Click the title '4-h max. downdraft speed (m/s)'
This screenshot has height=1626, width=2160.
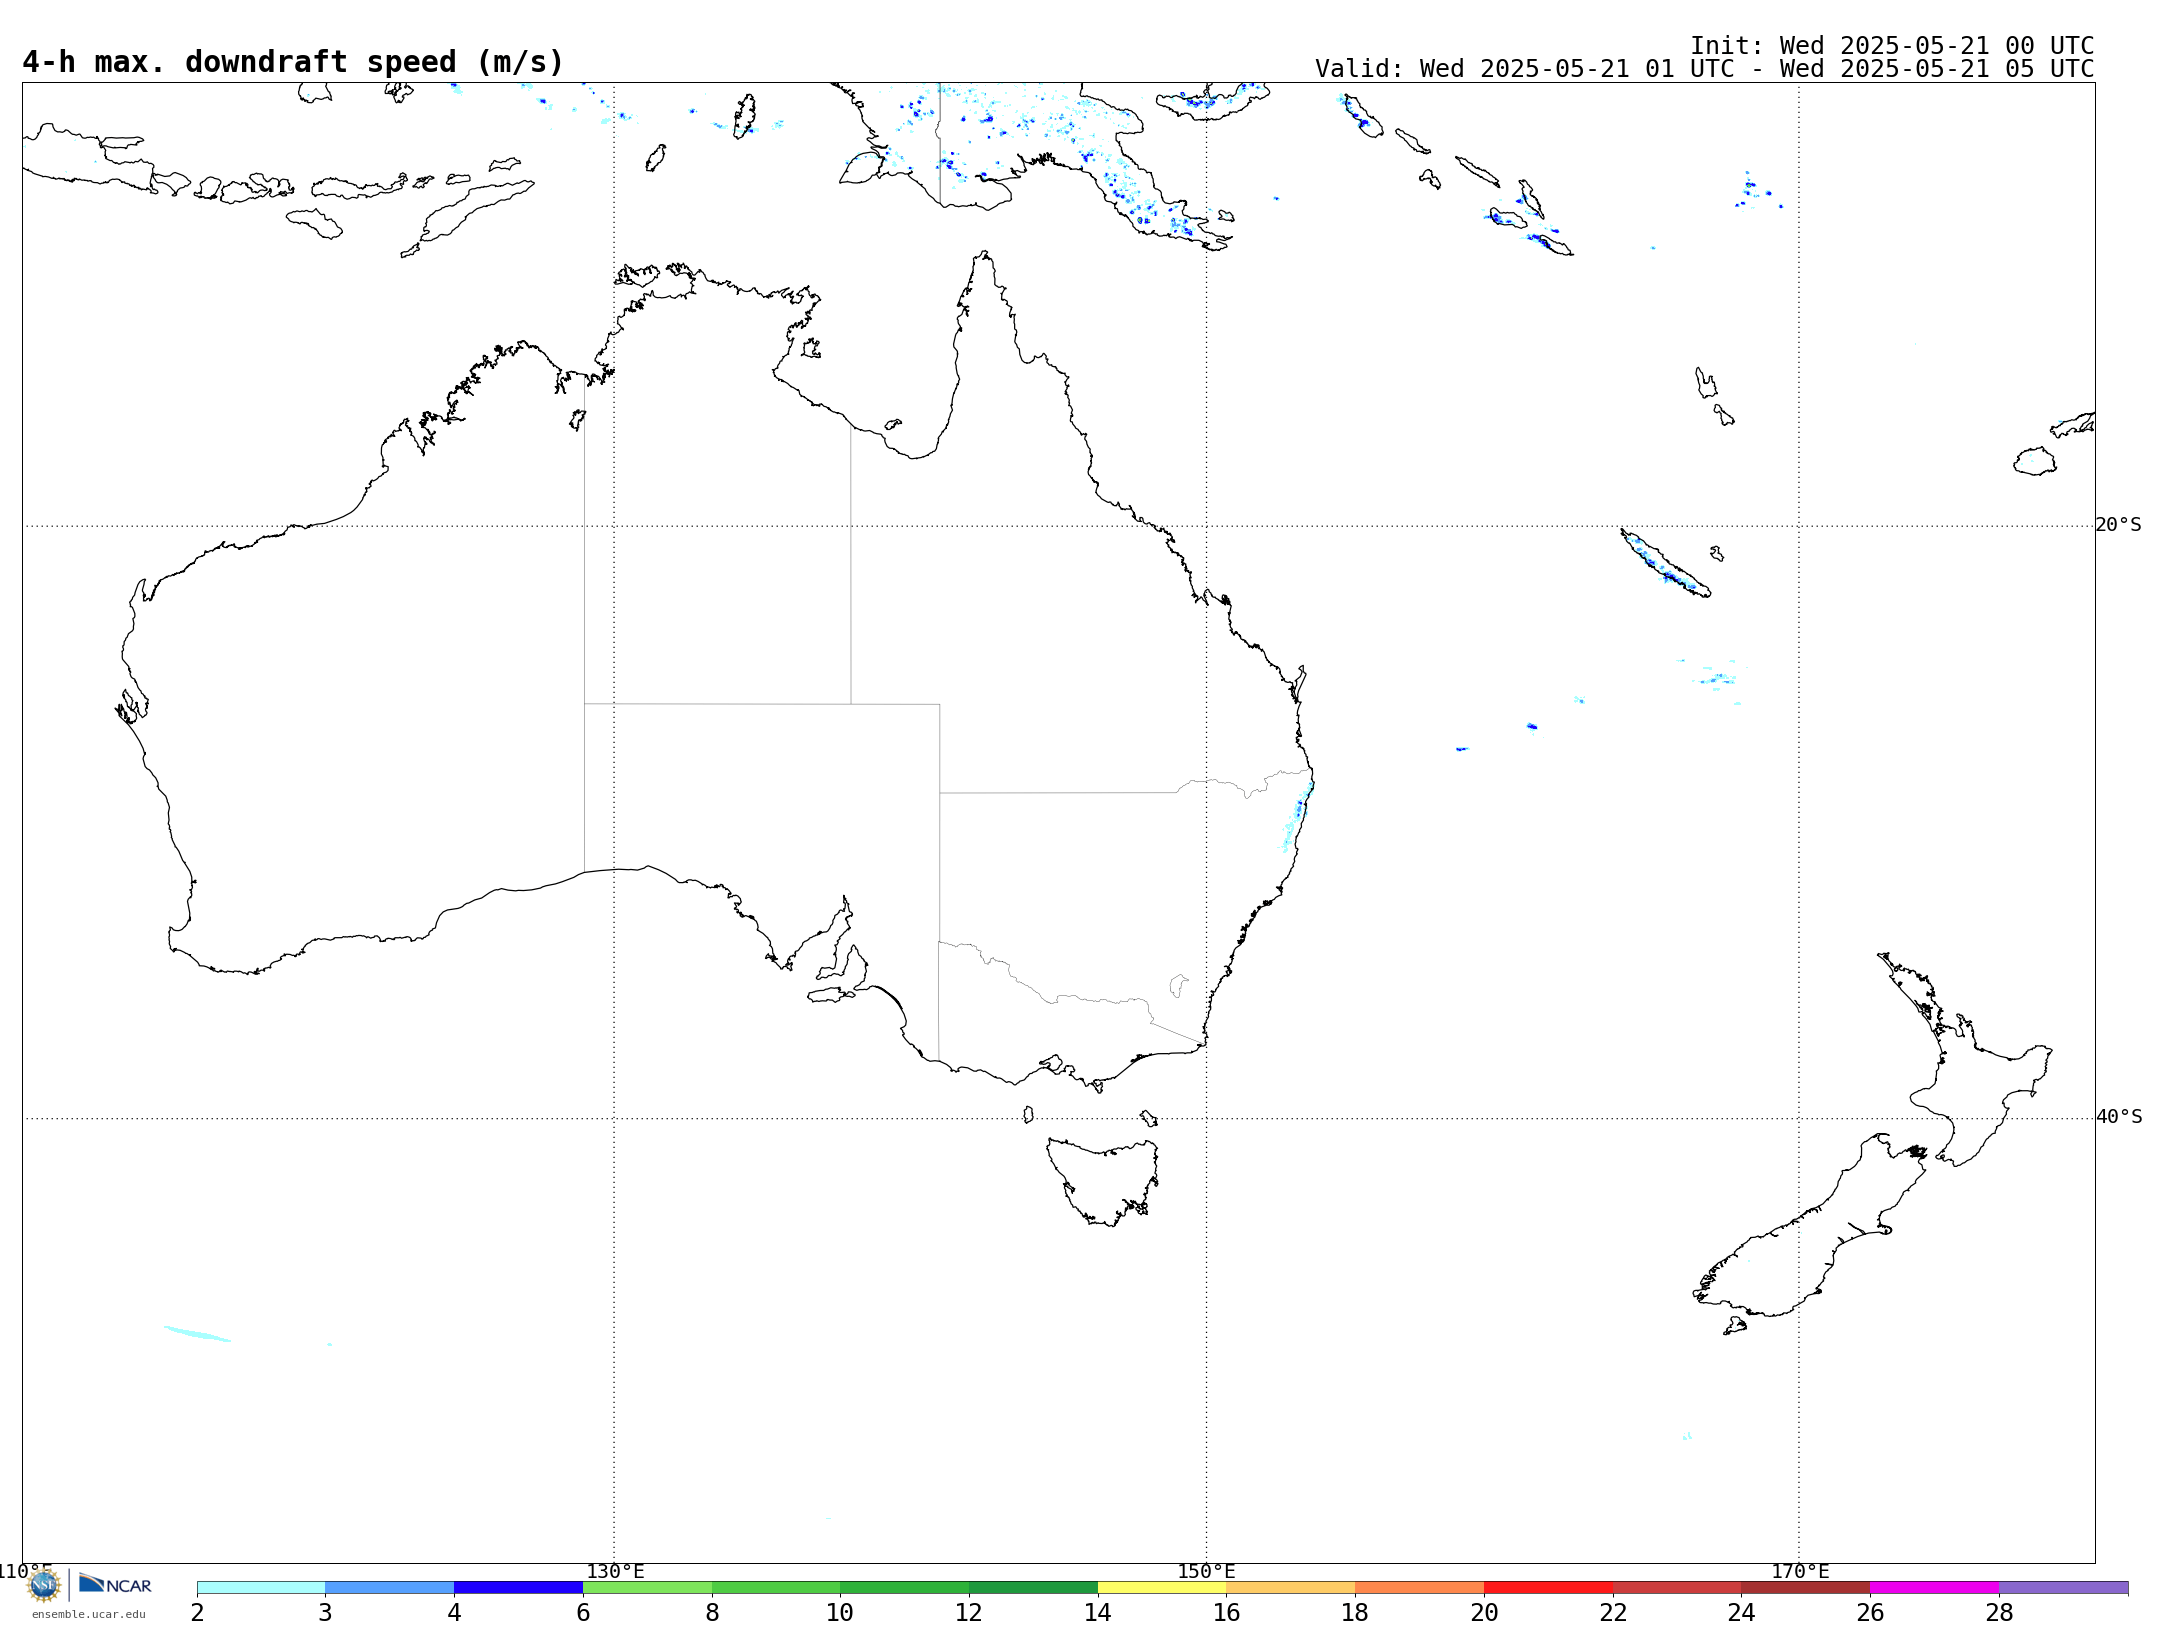(x=293, y=62)
